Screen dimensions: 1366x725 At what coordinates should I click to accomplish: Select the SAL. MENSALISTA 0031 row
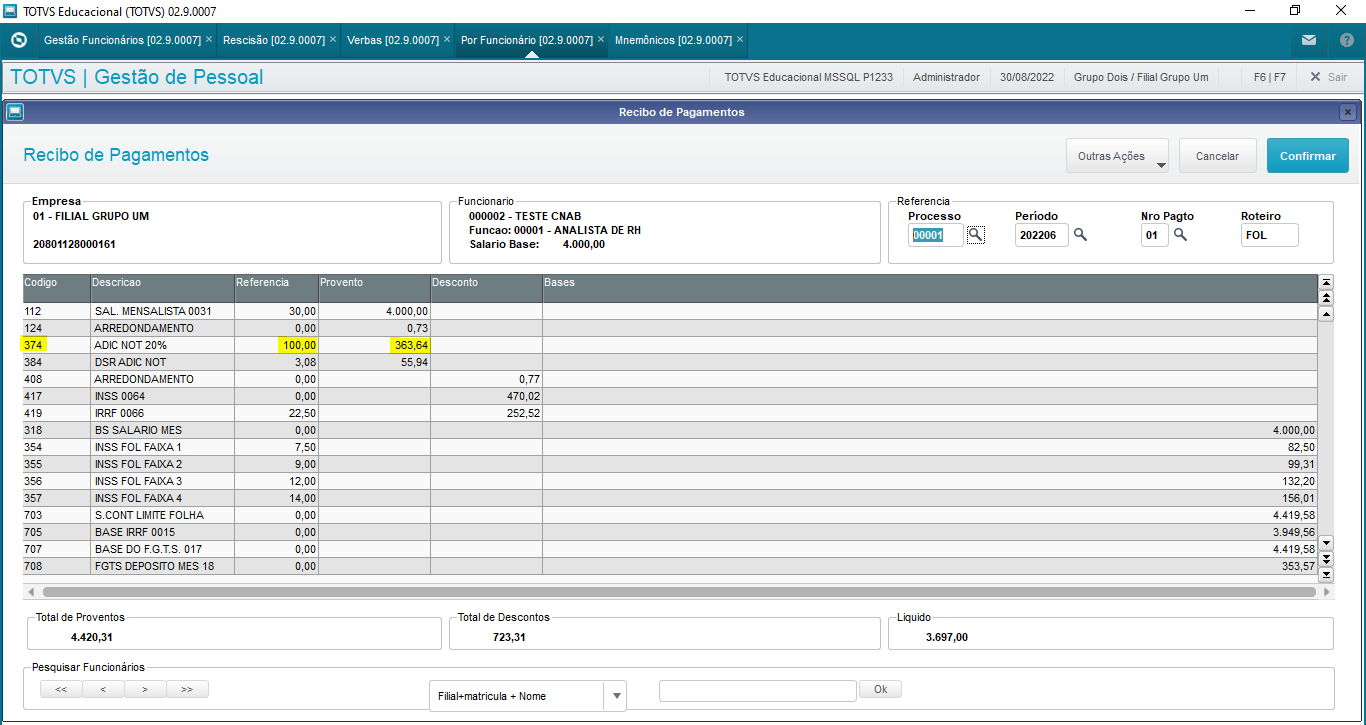click(670, 311)
